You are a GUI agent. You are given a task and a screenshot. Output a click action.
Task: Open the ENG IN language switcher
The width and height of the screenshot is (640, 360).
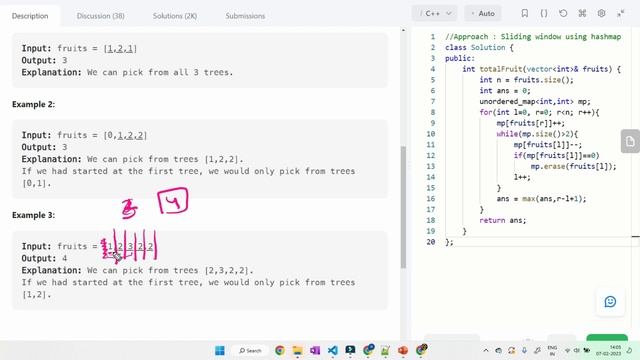click(552, 351)
